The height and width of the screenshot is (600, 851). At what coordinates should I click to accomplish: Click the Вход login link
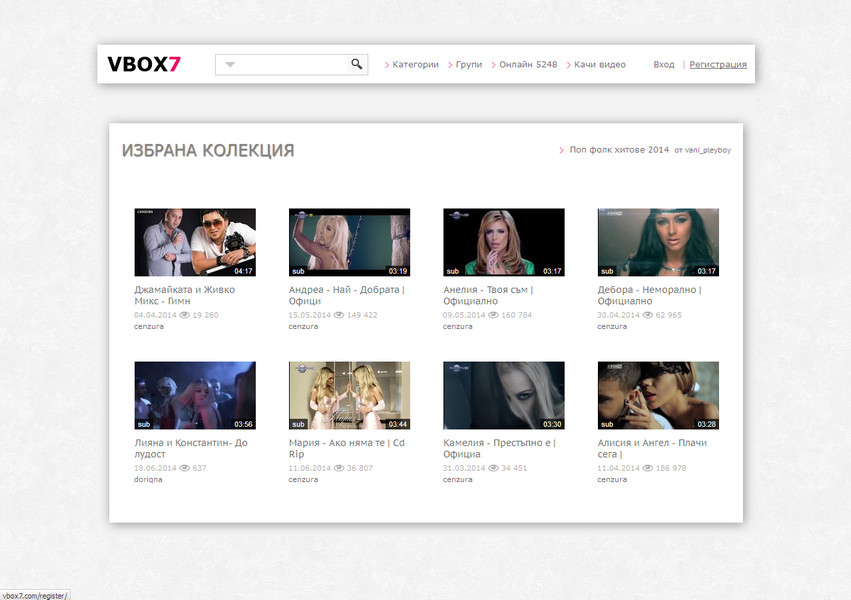(663, 64)
